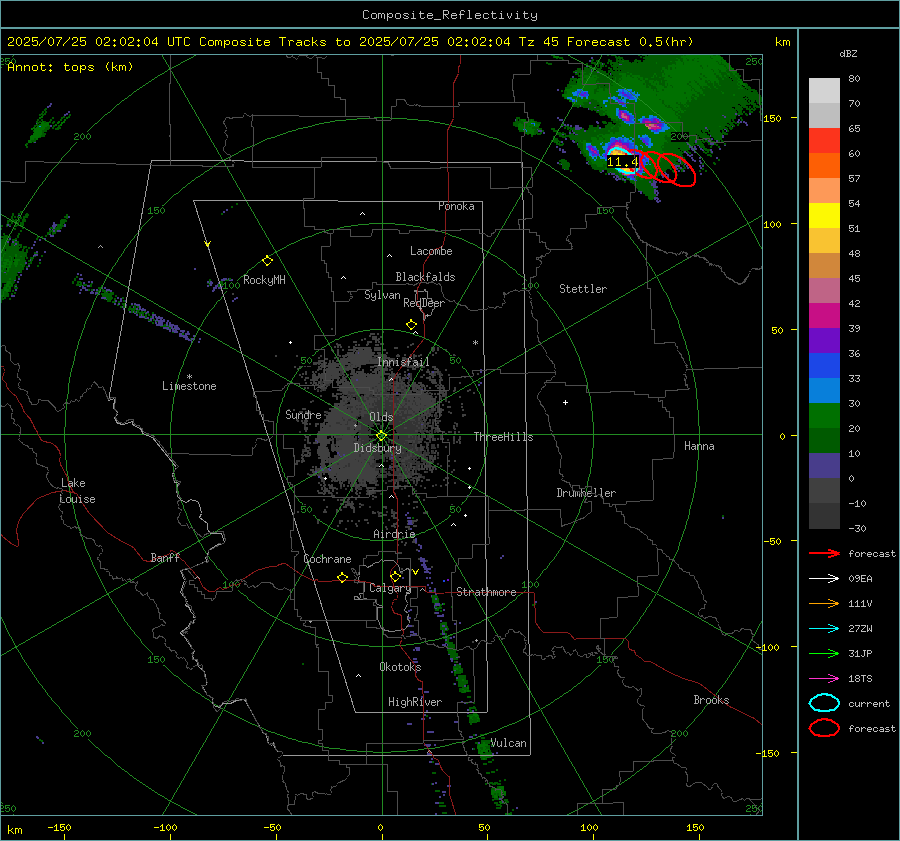900x841 pixels.
Task: Click the Lacombe city label
Action: click(x=431, y=251)
